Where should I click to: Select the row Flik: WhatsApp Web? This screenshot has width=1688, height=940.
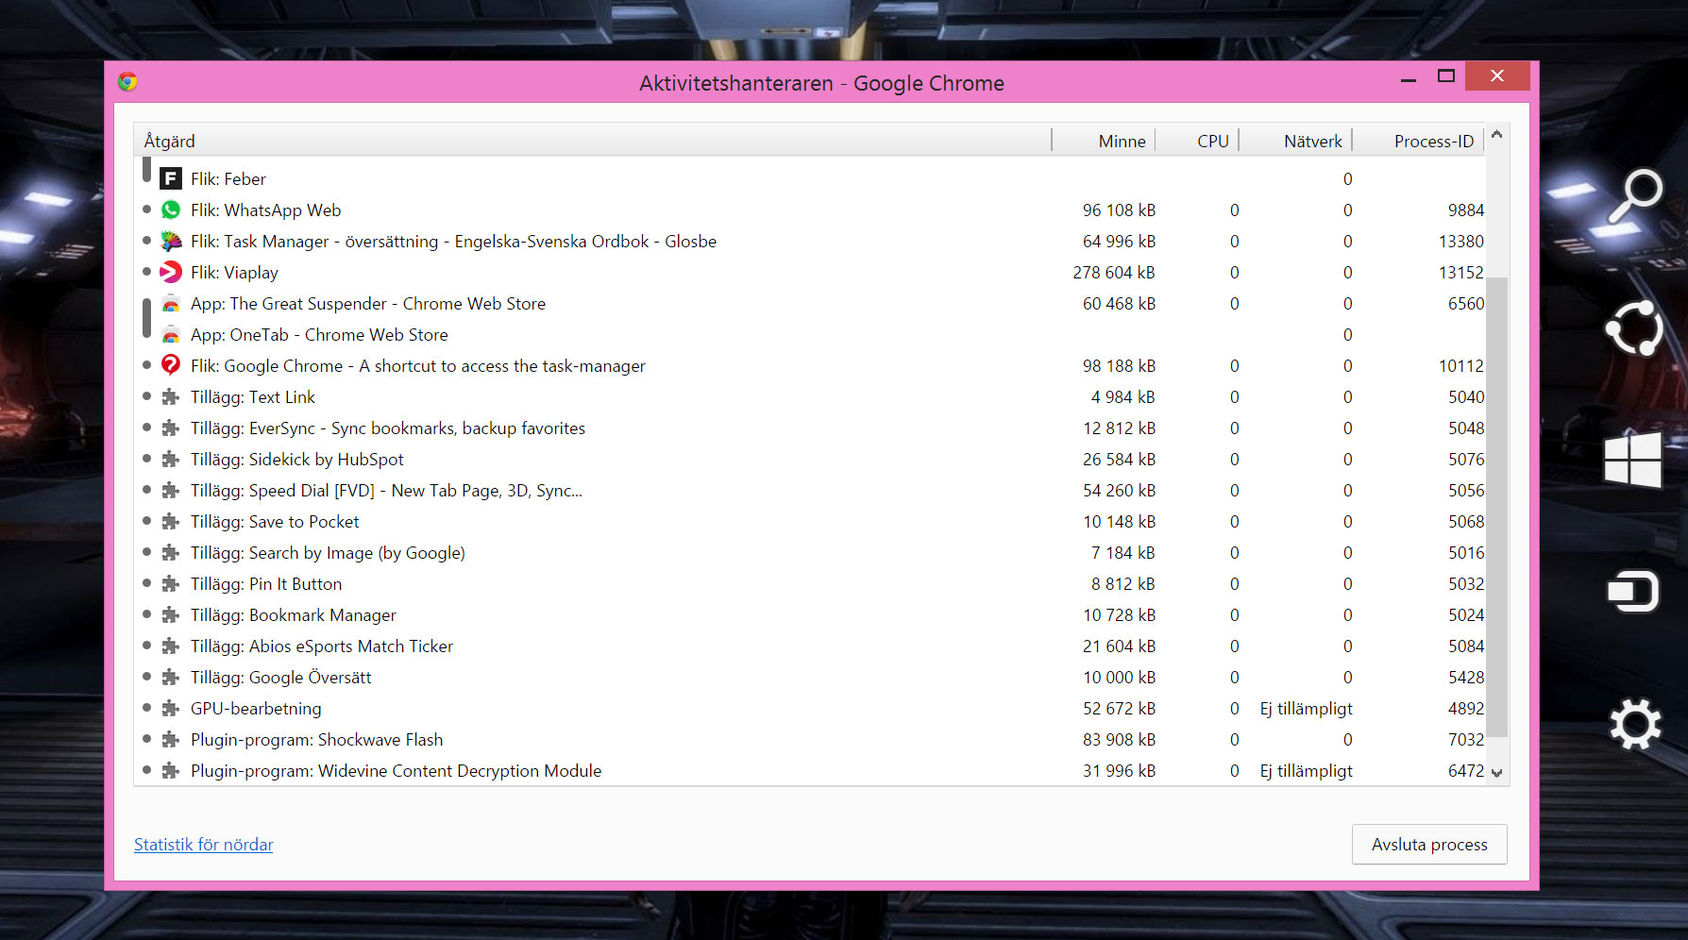[x=810, y=210]
